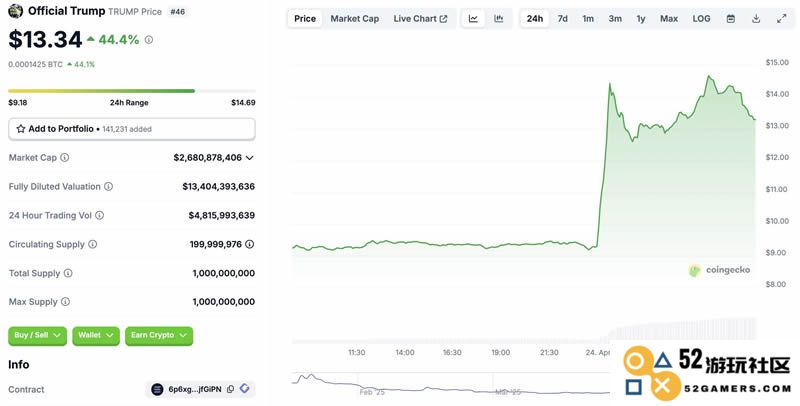The image size is (800, 406).
Task: Click the lower mini range navigator chart
Action: [451, 385]
